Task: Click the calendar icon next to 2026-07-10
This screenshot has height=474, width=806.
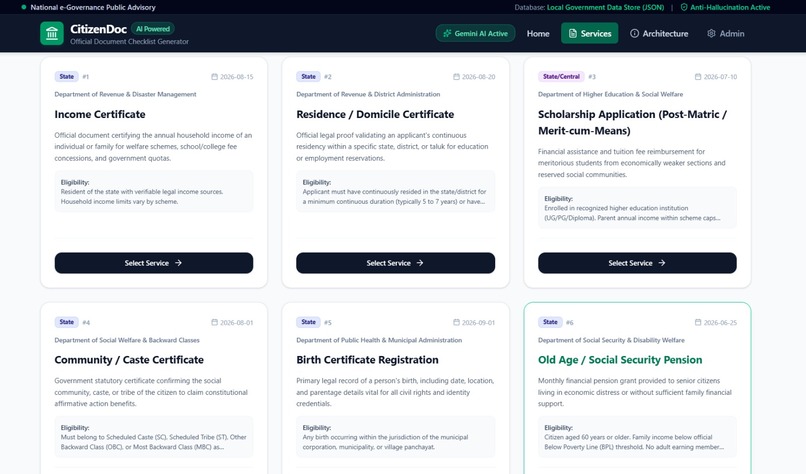Action: click(x=698, y=77)
